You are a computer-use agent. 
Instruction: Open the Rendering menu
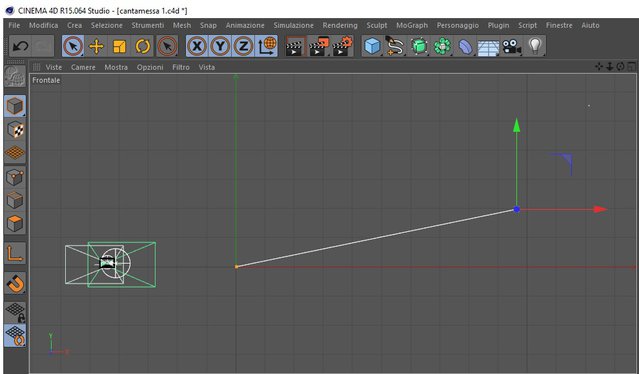click(x=340, y=25)
